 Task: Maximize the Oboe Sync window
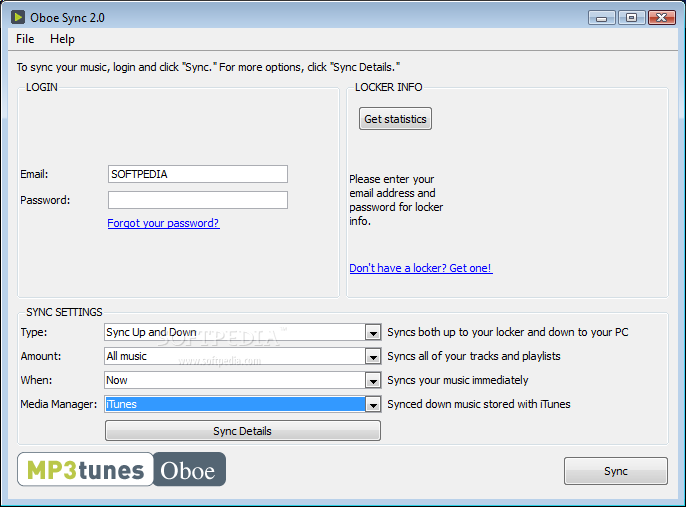631,18
